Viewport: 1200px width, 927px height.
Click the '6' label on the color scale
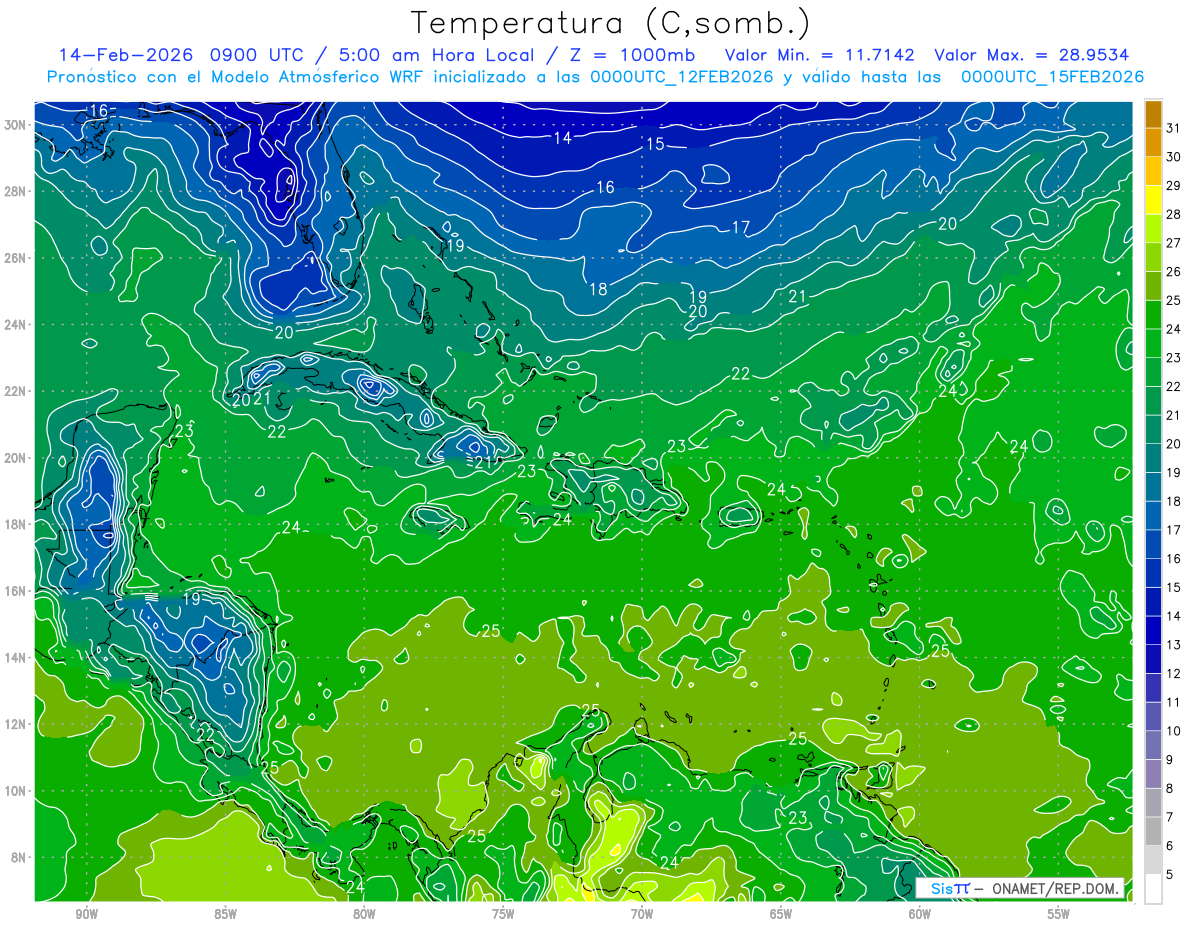point(1171,847)
